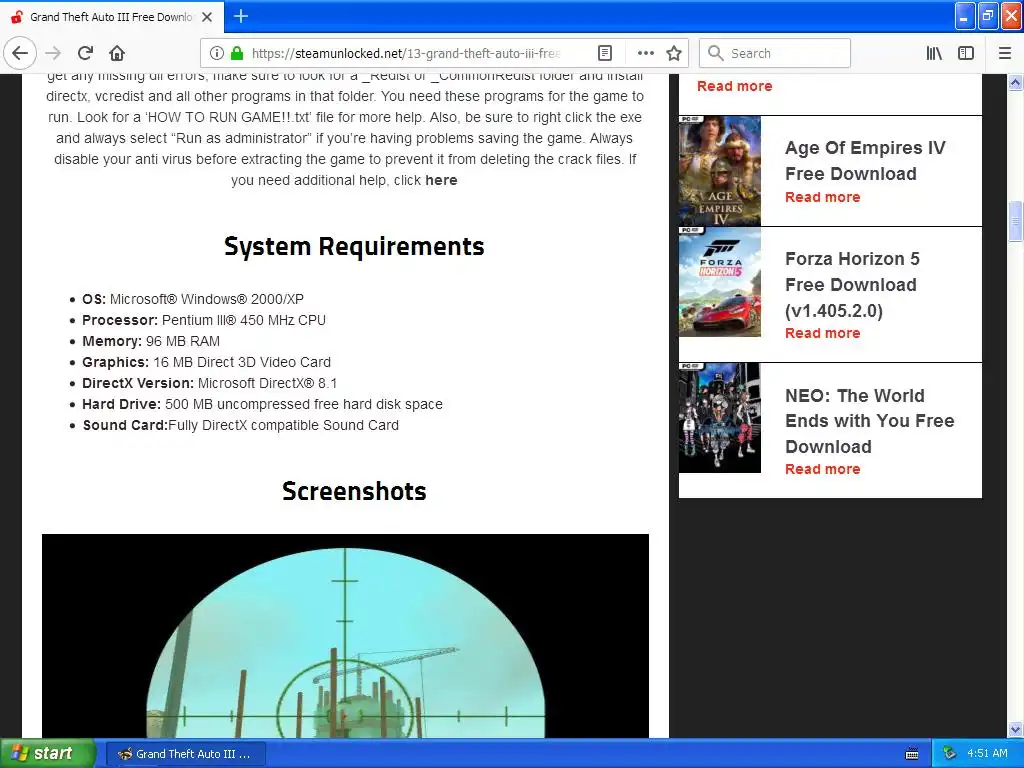Image resolution: width=1024 pixels, height=768 pixels.
Task: Click the 'Sound Card' requirement line
Action: (x=240, y=425)
